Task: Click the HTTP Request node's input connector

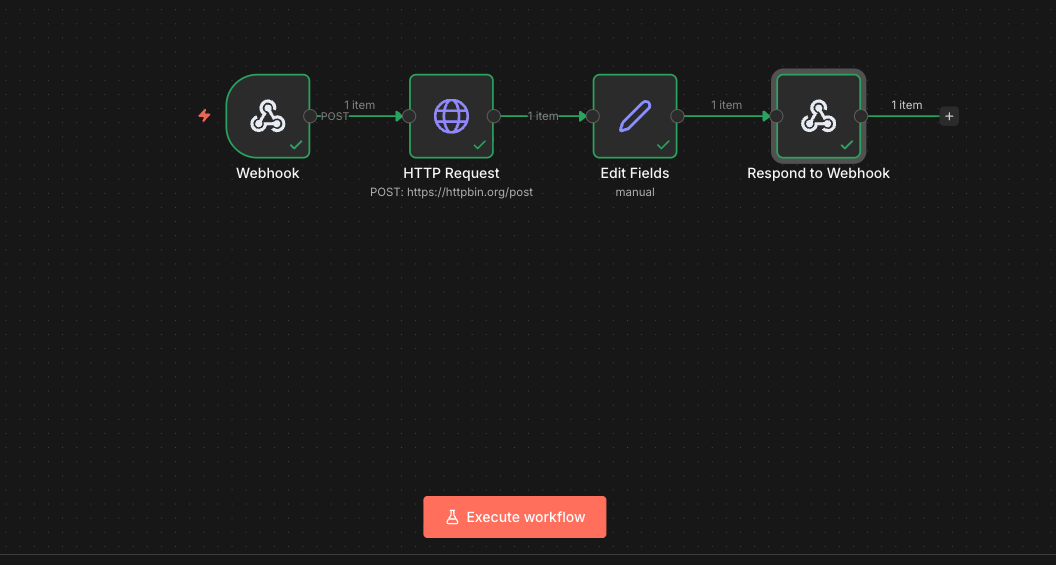Action: point(409,116)
